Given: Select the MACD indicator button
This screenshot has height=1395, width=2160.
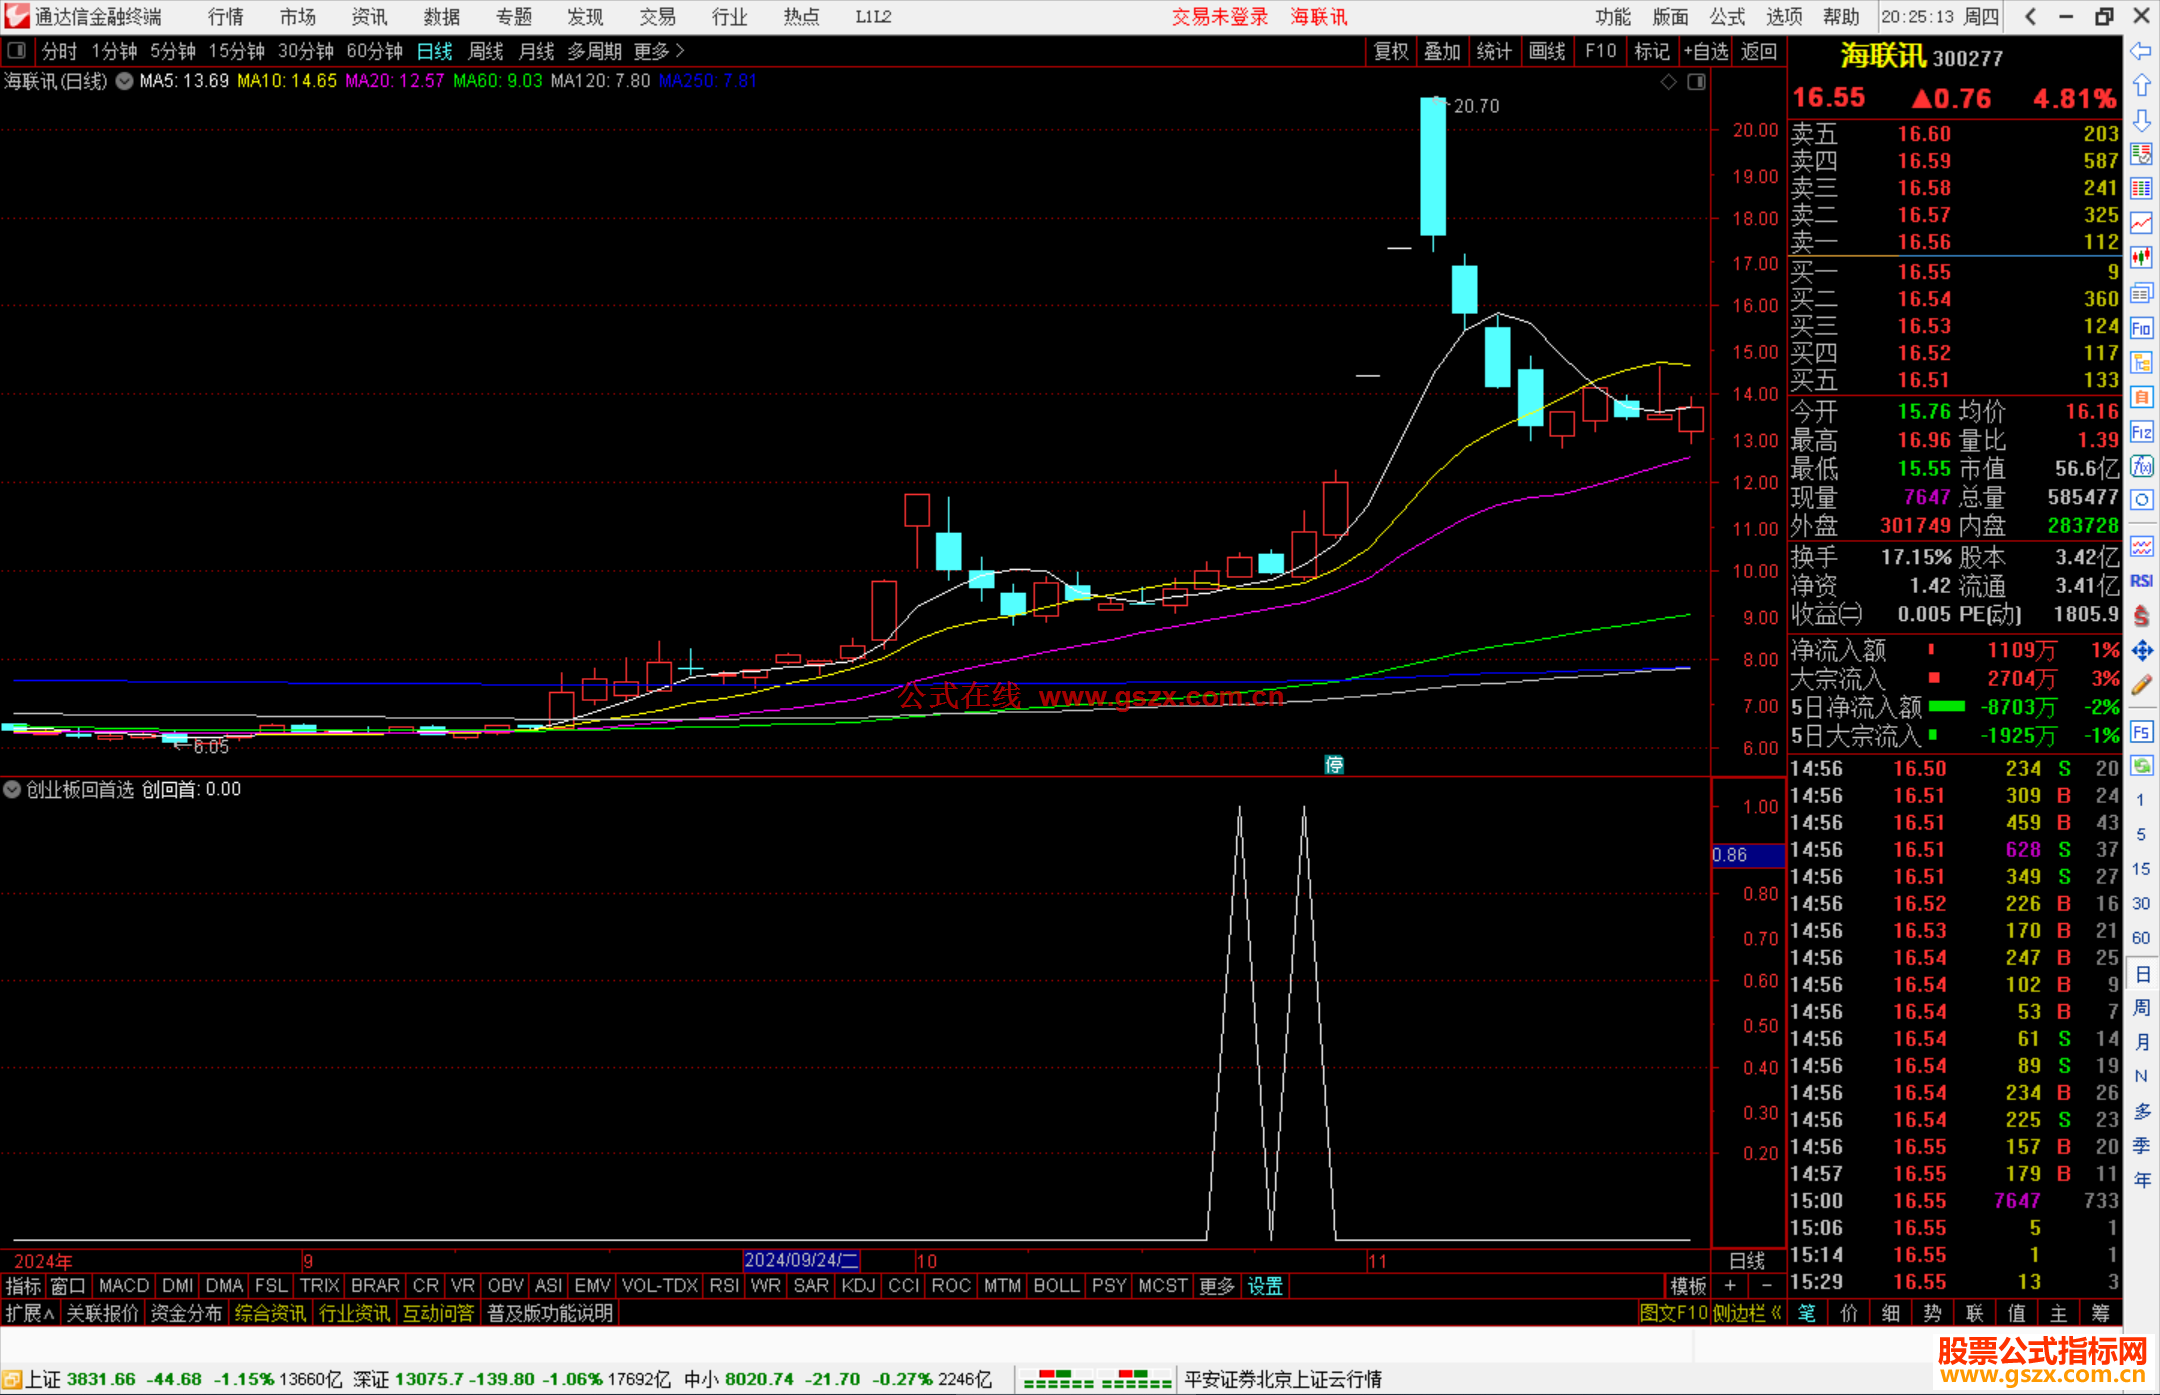Looking at the screenshot, I should (x=124, y=1286).
